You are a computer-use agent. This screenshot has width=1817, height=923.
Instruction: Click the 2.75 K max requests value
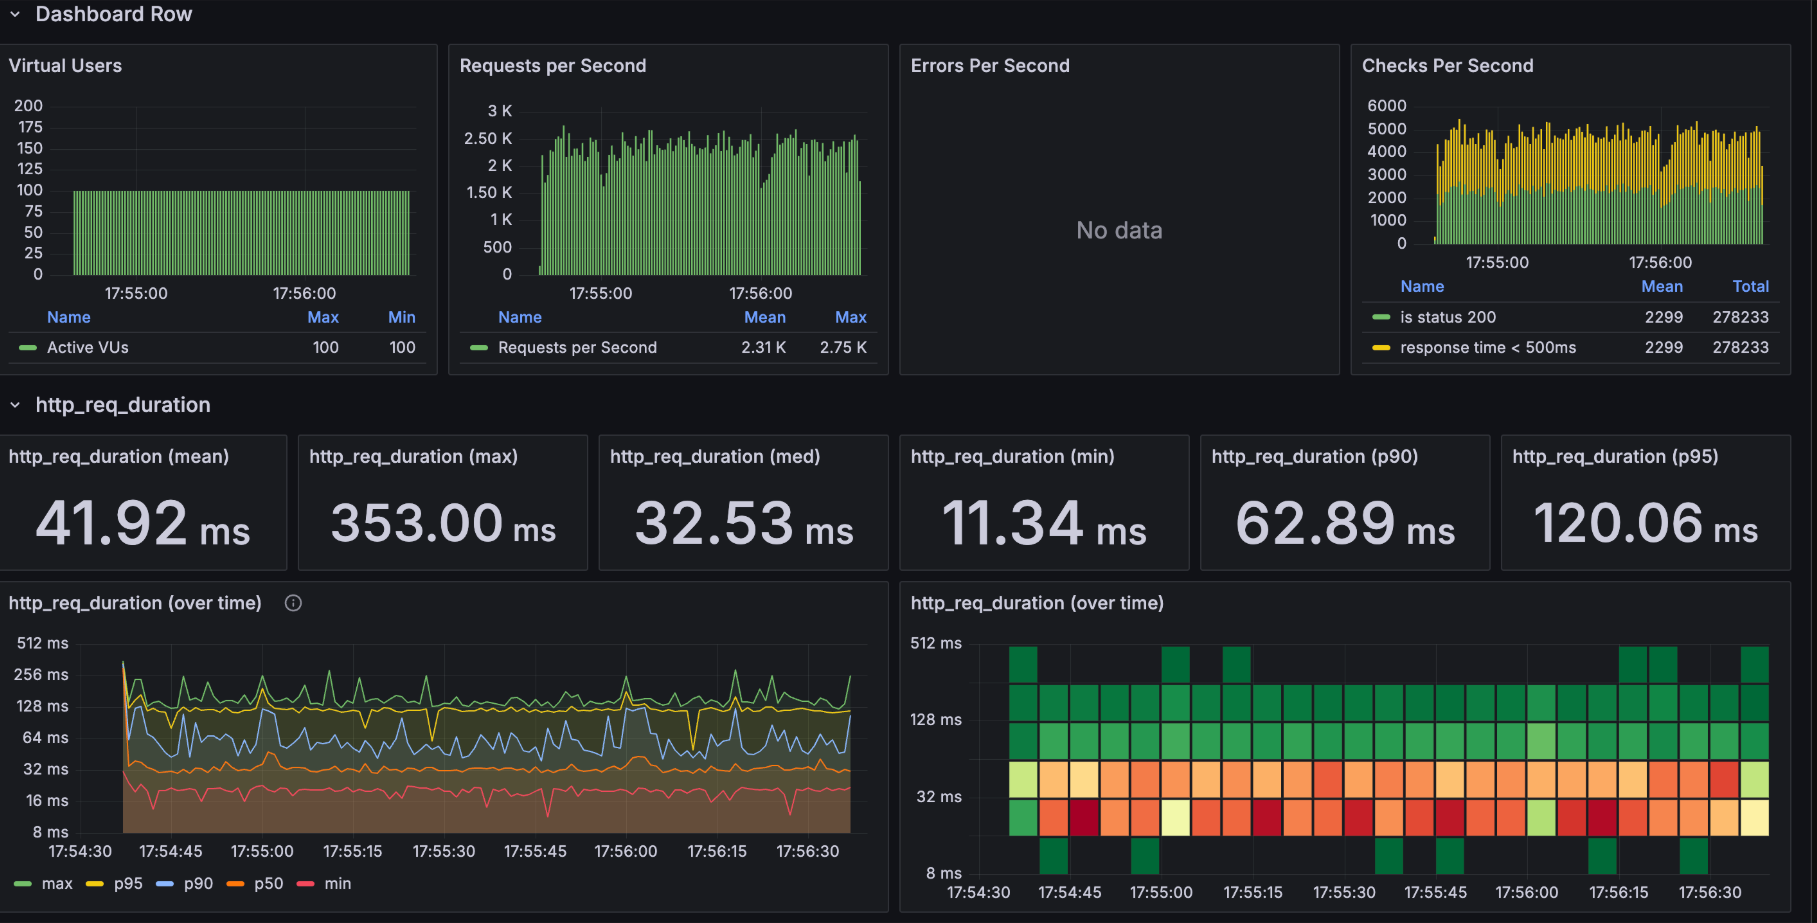843,347
